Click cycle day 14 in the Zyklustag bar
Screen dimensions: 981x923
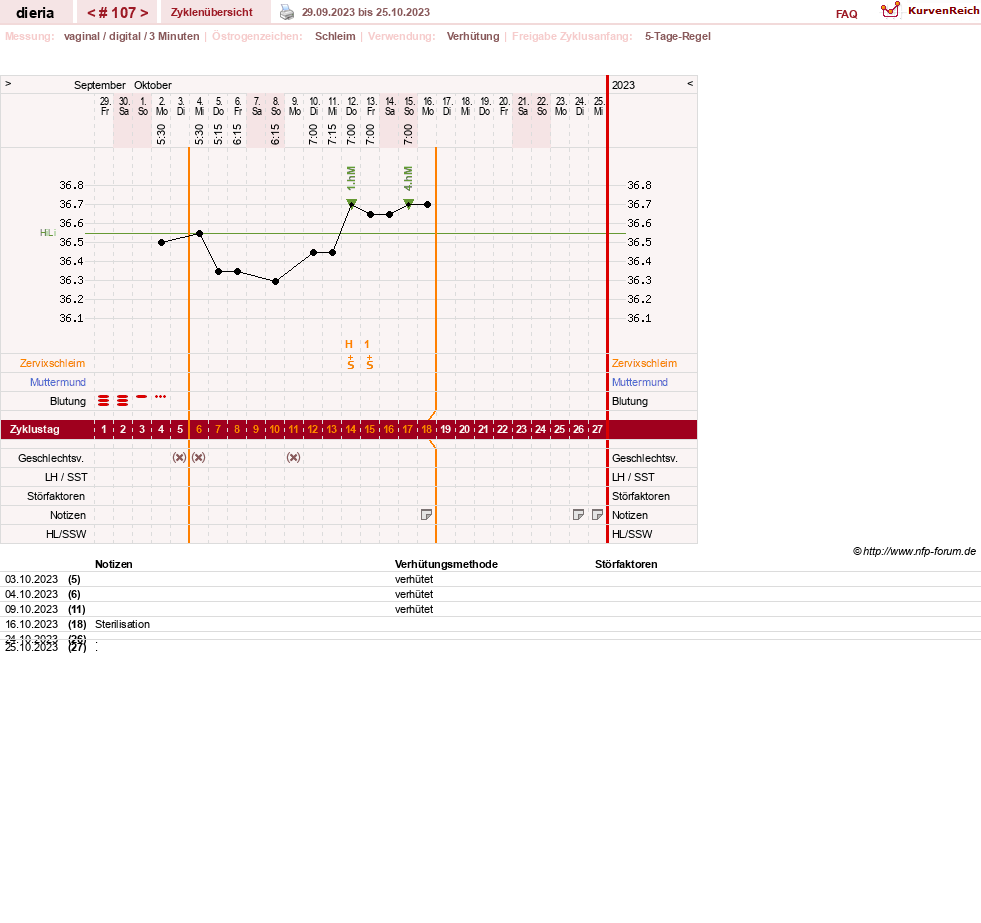coord(351,429)
